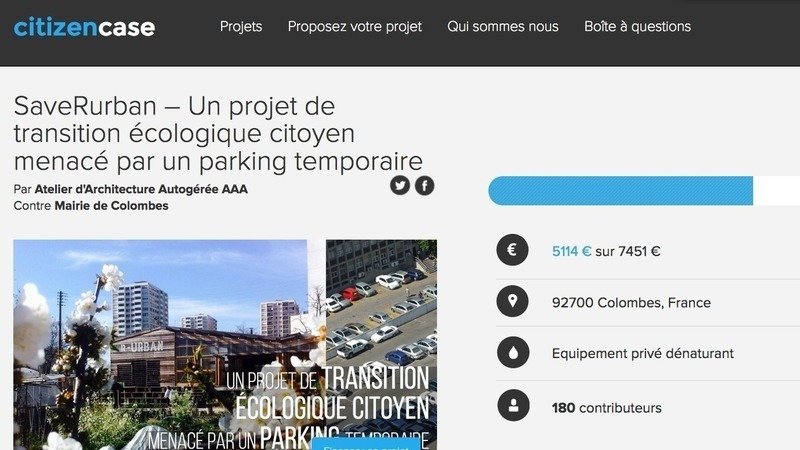Open the Projets menu item
Viewport: 800px width, 450px height.
(x=241, y=27)
